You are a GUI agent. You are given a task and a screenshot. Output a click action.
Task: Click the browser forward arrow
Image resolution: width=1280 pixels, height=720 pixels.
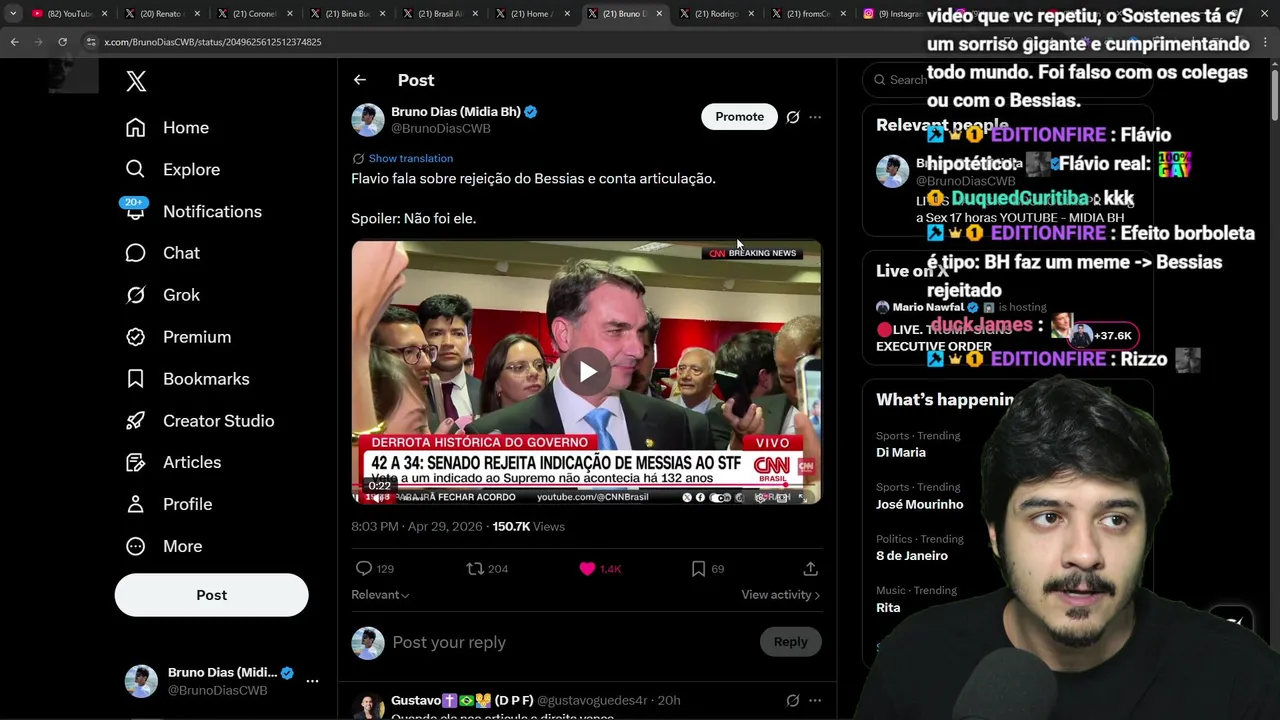coord(38,42)
